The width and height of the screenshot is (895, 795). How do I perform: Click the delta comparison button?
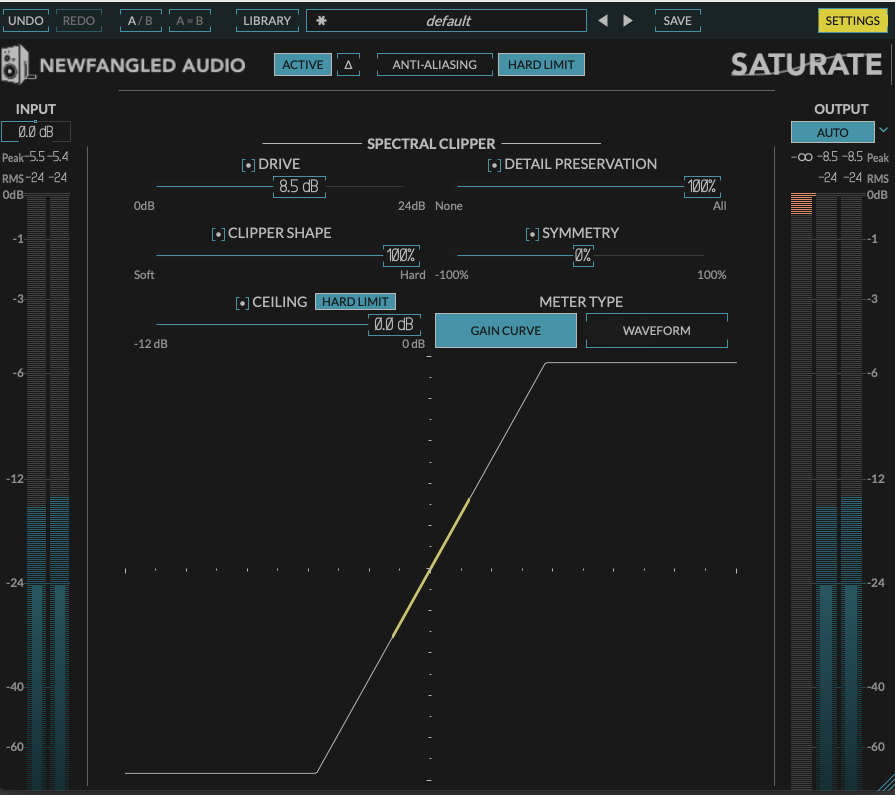coord(345,64)
